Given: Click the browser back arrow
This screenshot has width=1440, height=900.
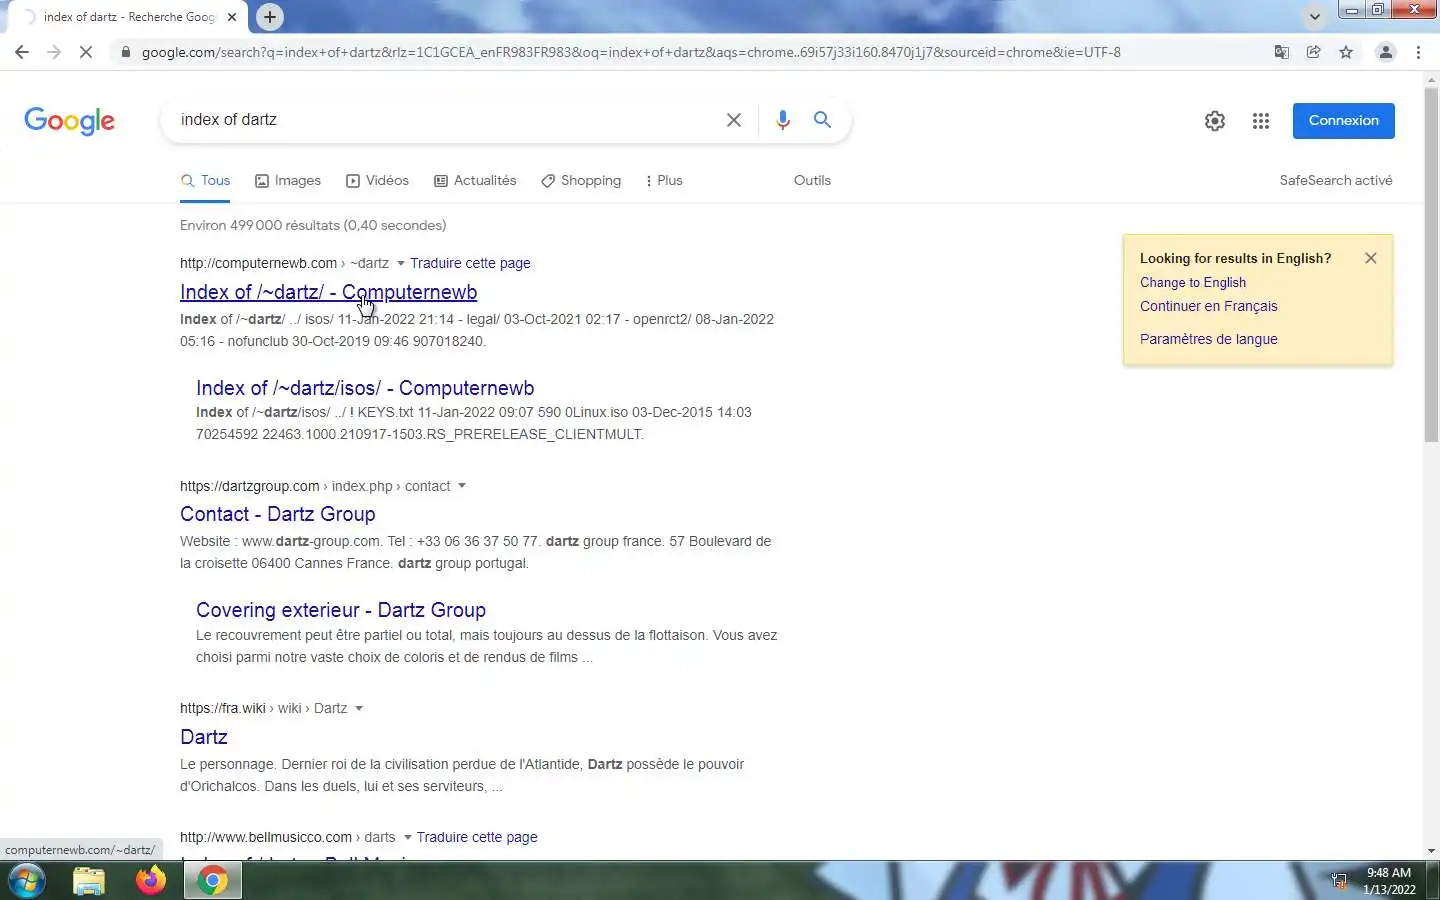Looking at the screenshot, I should pyautogui.click(x=22, y=52).
